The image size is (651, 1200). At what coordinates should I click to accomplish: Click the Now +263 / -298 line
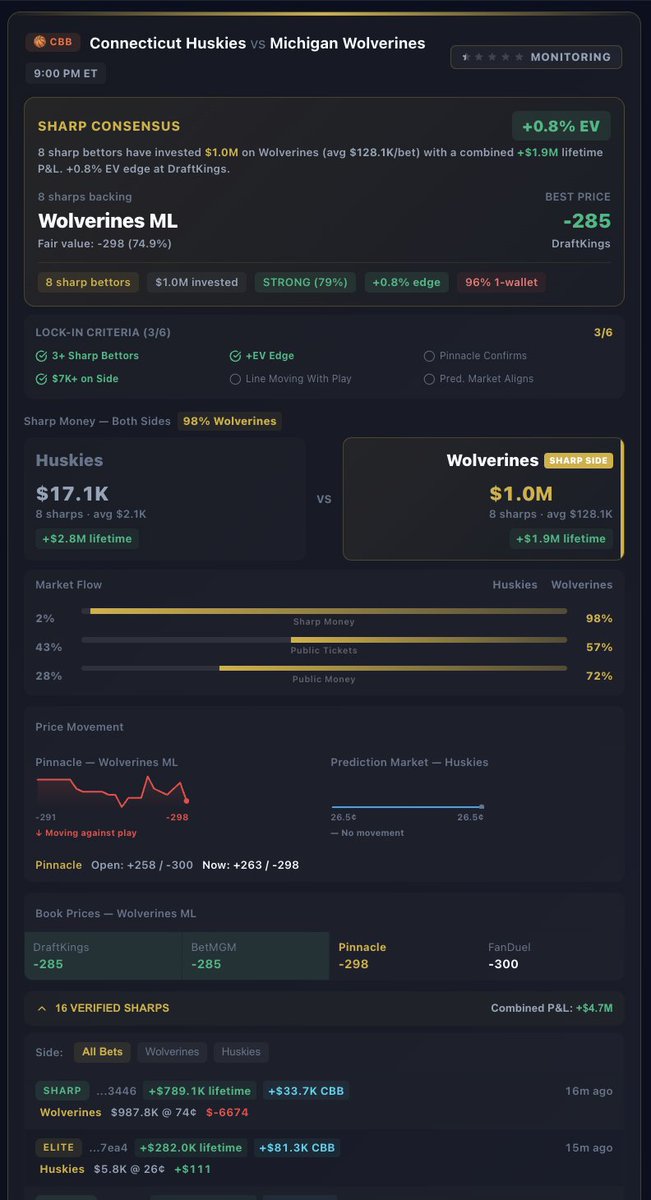[250, 865]
